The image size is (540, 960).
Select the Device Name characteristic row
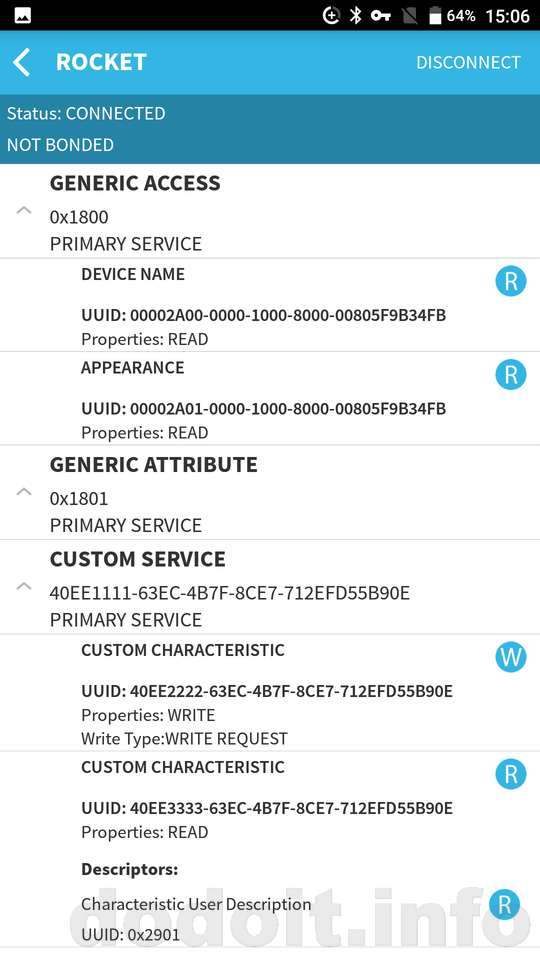[270, 305]
